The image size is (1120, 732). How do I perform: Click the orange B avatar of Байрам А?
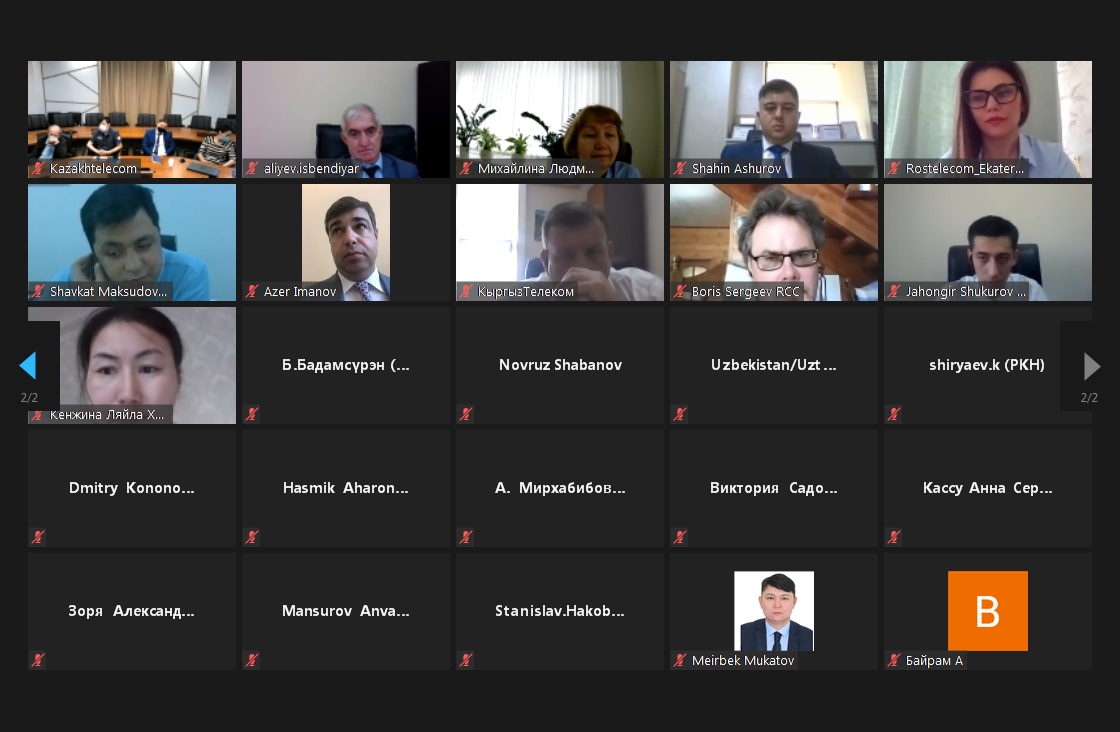987,611
